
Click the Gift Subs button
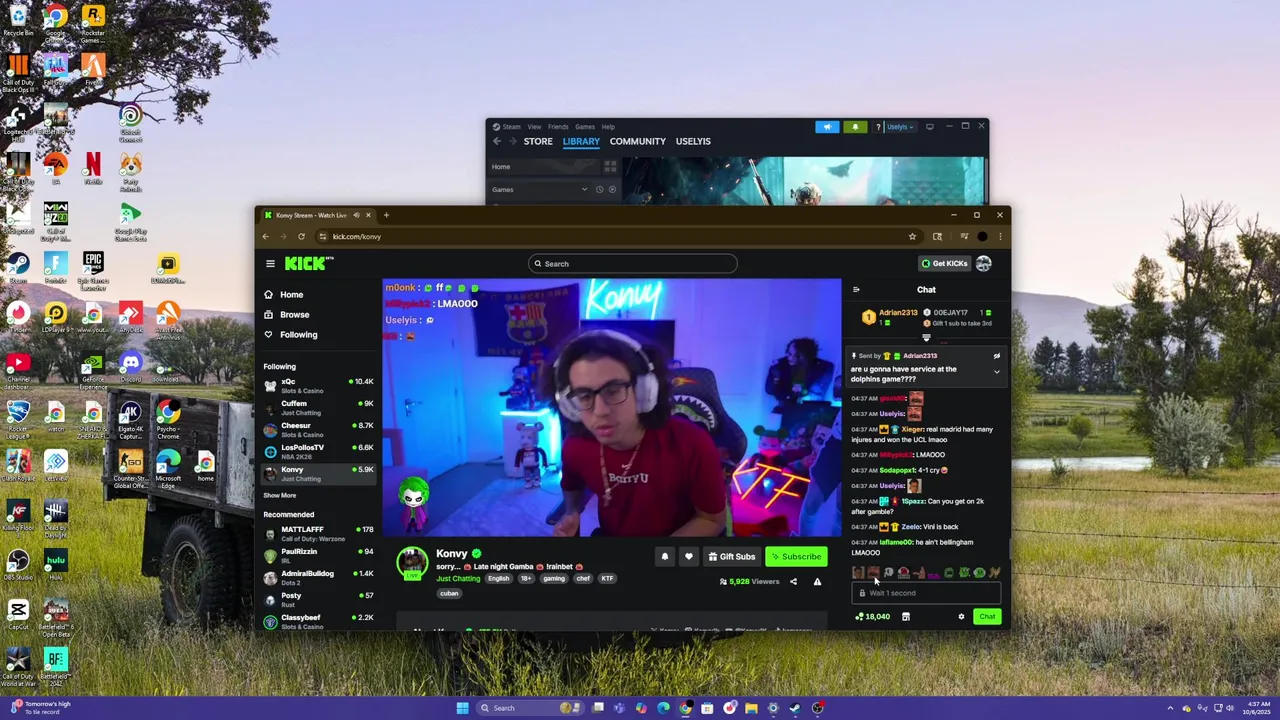click(x=731, y=557)
